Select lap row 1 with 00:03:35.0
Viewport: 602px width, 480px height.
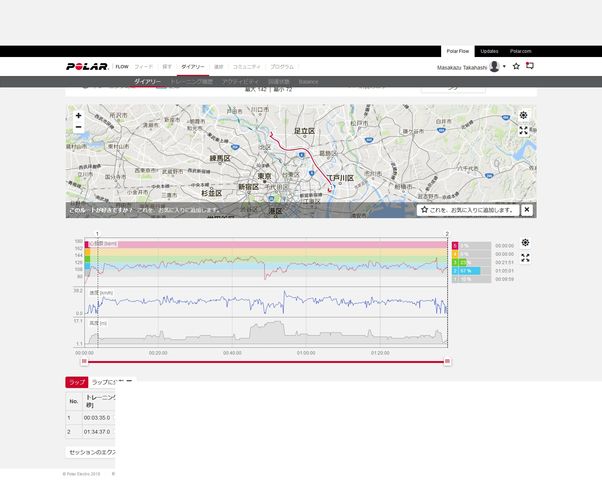(x=90, y=417)
